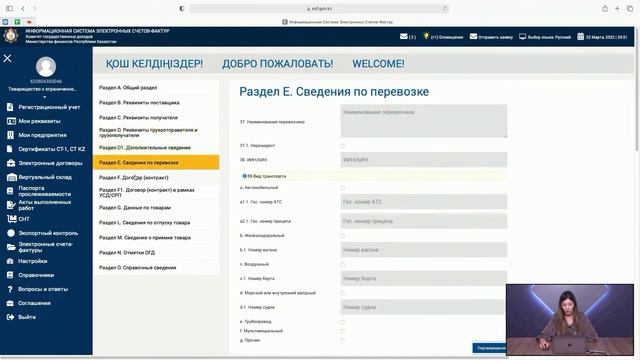Click the Гос. номер АТС field
640x360 pixels.
(x=424, y=202)
